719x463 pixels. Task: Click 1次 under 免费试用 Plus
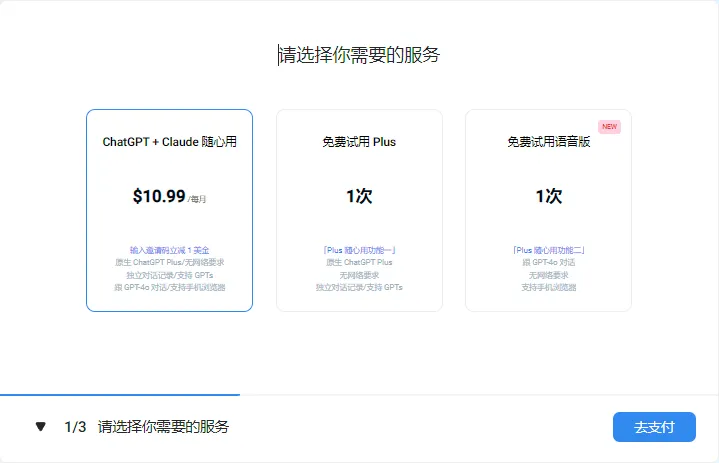359,196
